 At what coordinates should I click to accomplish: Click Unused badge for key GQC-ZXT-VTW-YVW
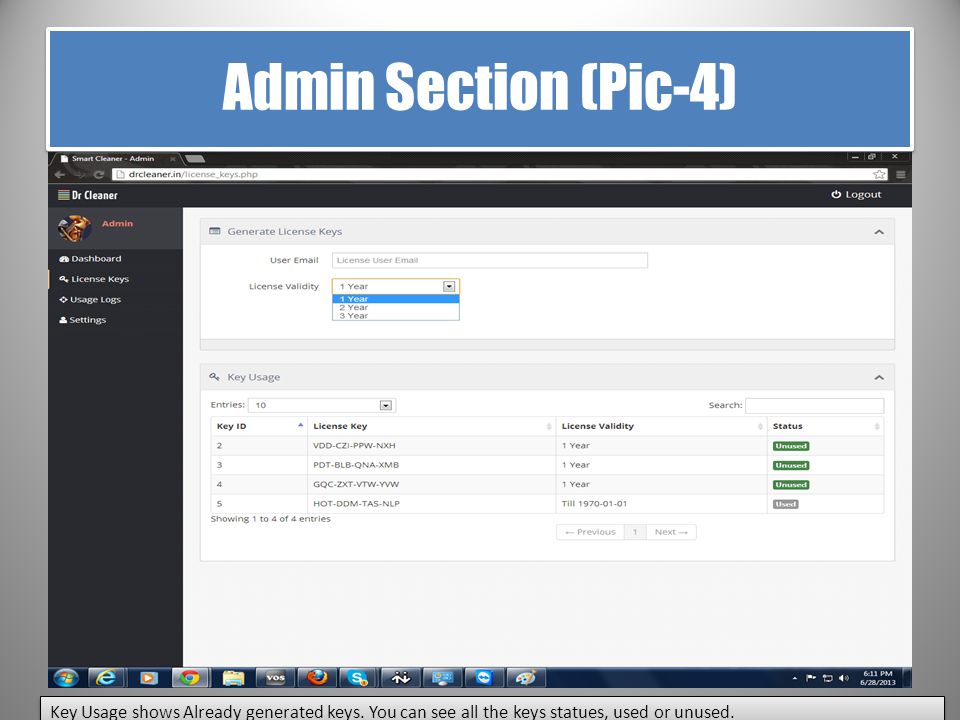pyautogui.click(x=790, y=484)
